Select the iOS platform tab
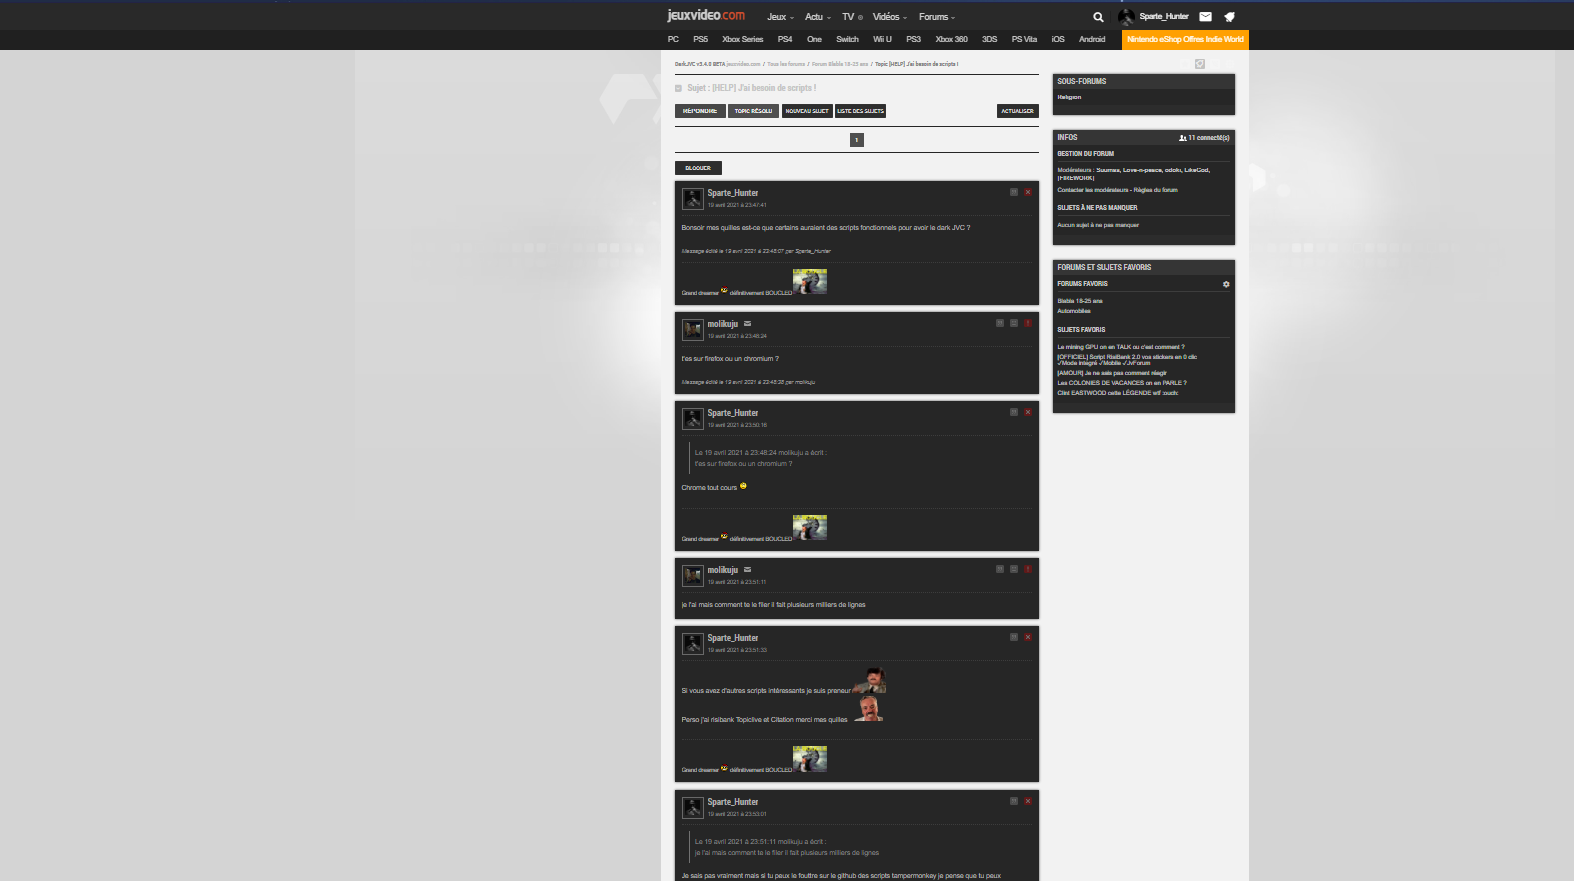Viewport: 1574px width, 881px height. pyautogui.click(x=1058, y=40)
